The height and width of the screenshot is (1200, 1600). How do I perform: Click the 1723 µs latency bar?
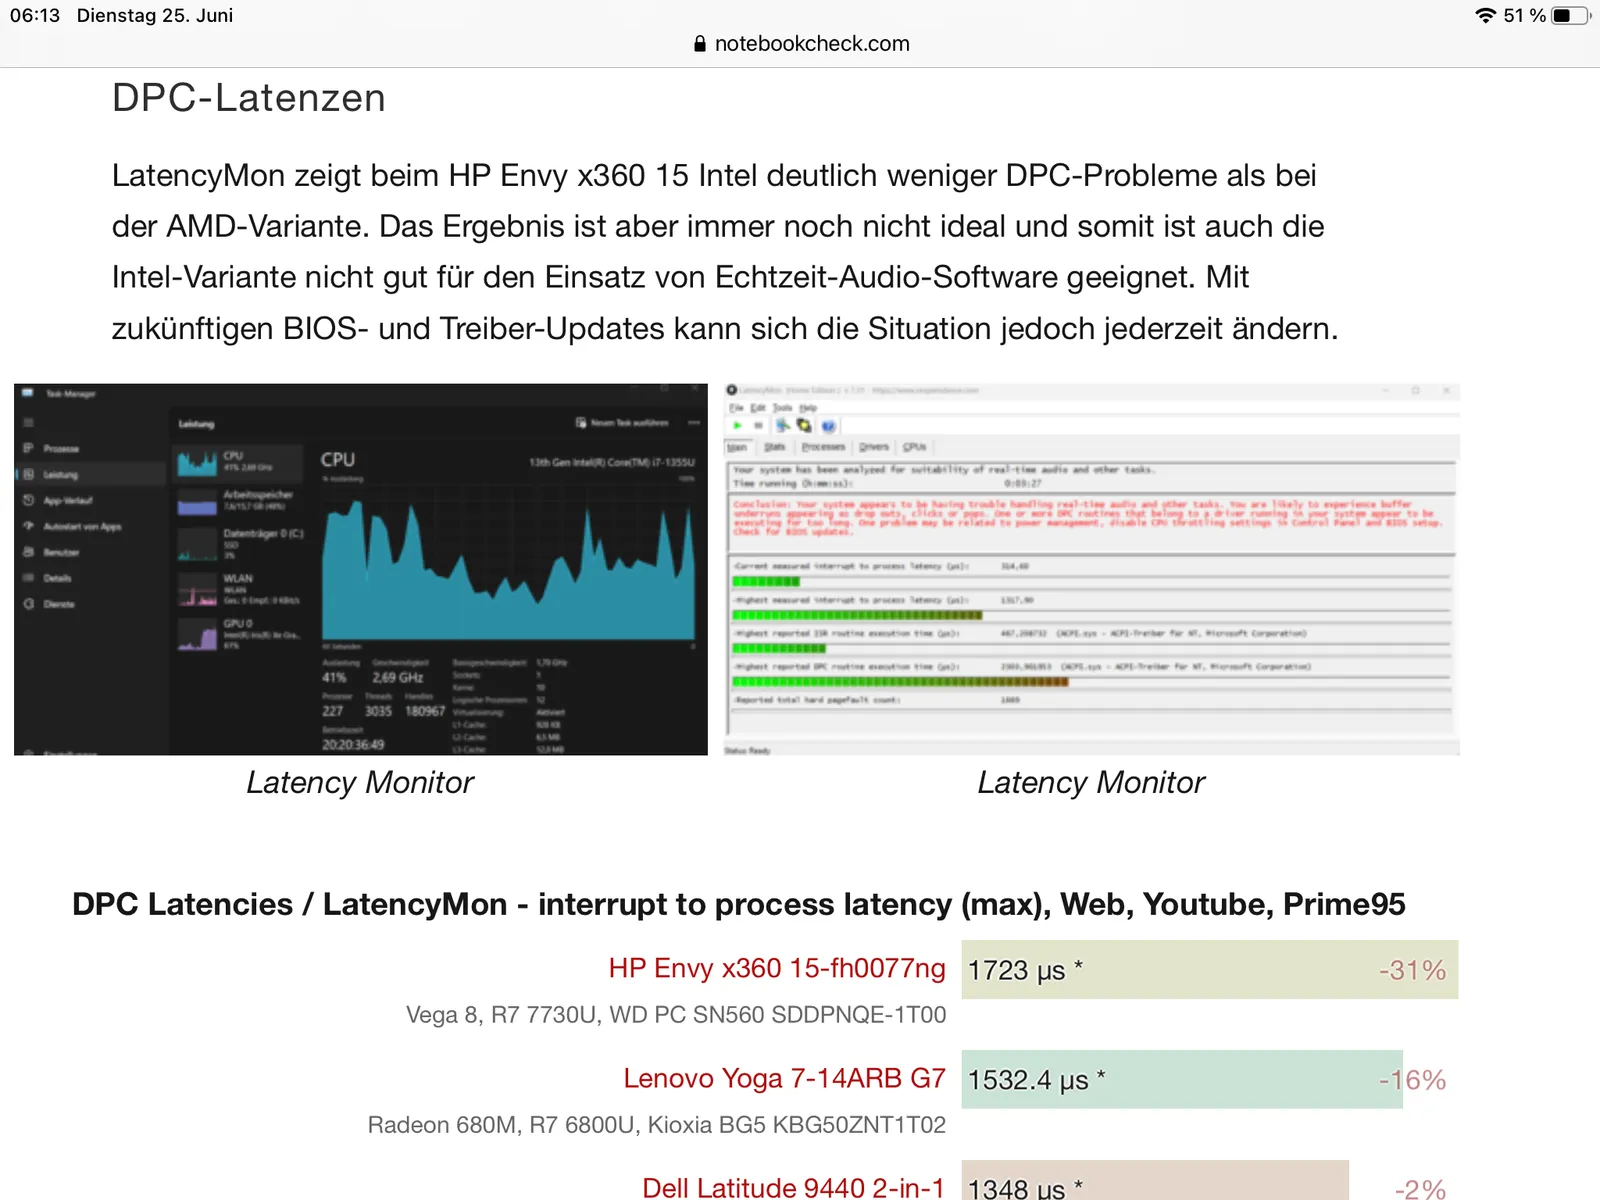coord(1210,969)
